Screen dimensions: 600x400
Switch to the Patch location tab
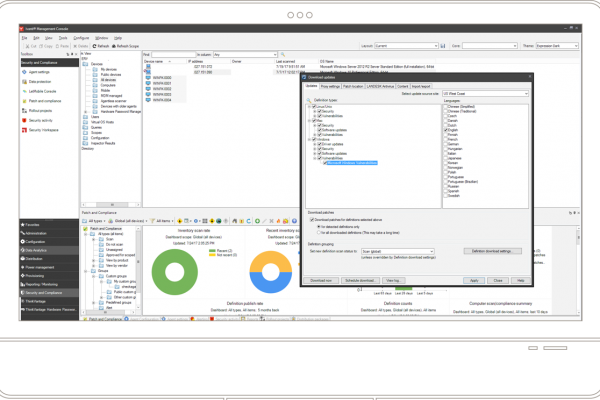click(x=353, y=87)
